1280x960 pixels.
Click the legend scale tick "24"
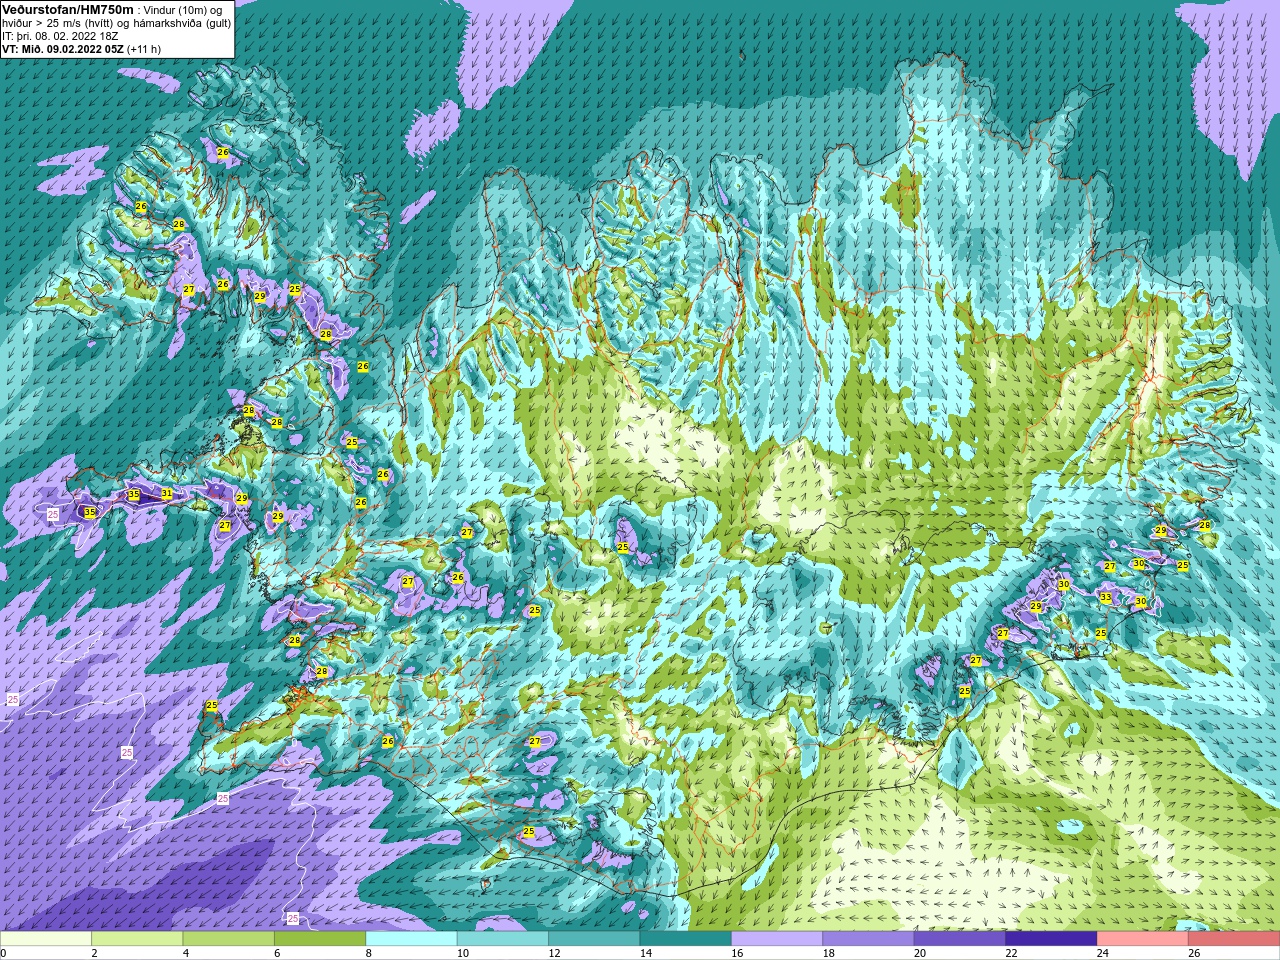1102,954
